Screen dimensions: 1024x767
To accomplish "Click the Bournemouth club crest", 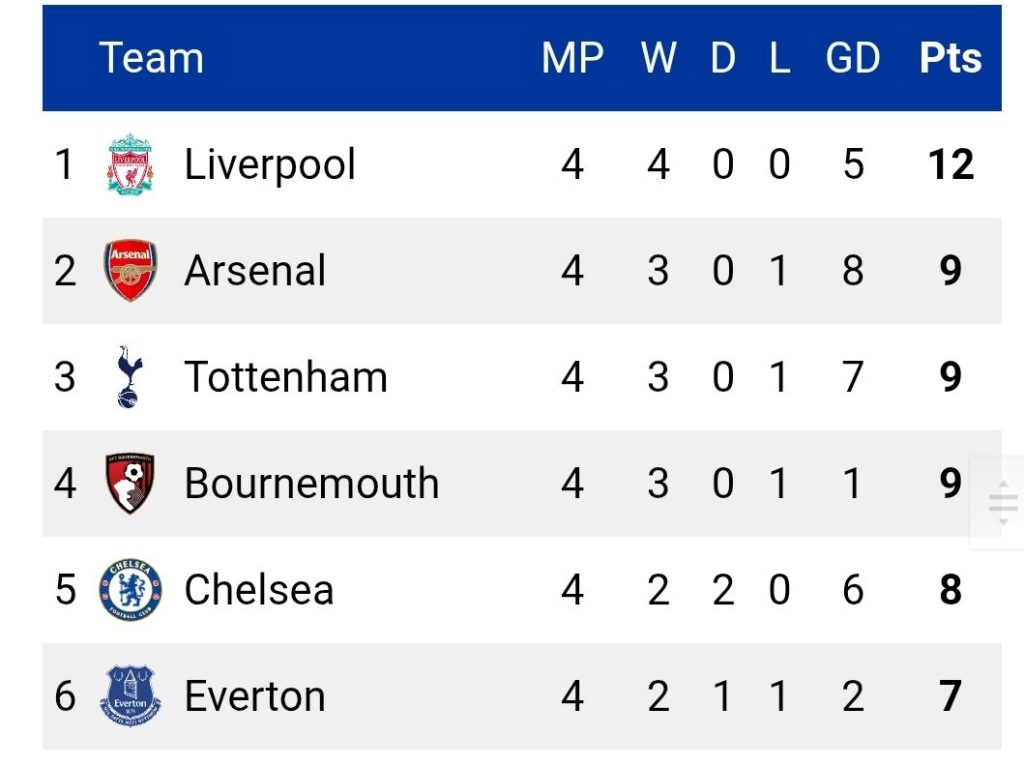I will point(130,483).
